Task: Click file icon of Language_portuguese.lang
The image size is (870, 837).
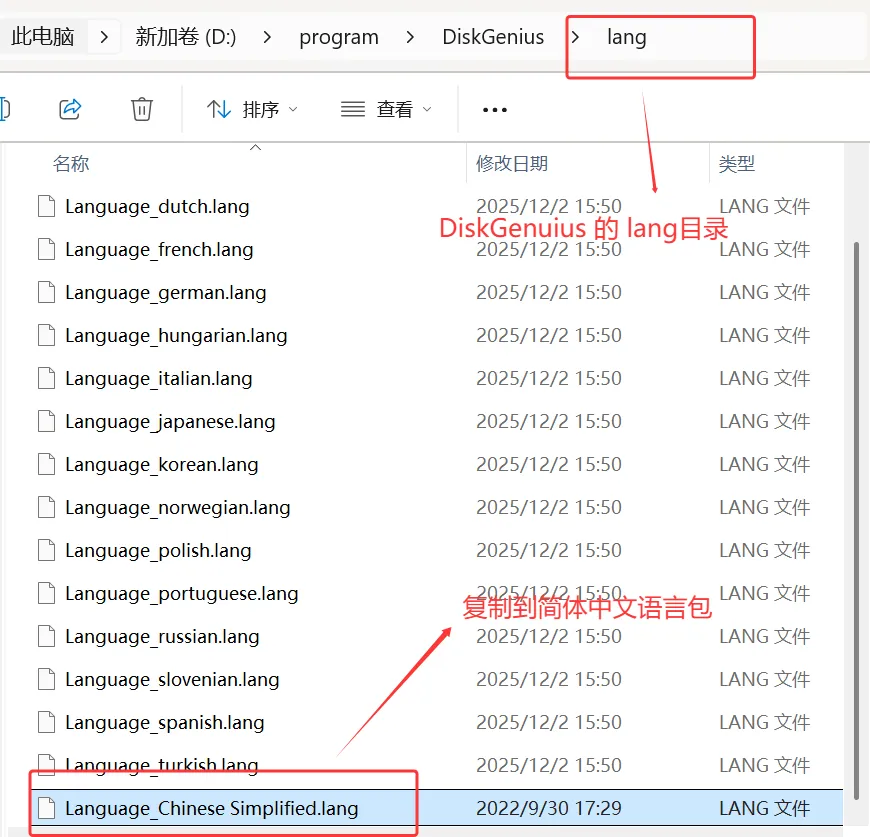Action: [47, 593]
